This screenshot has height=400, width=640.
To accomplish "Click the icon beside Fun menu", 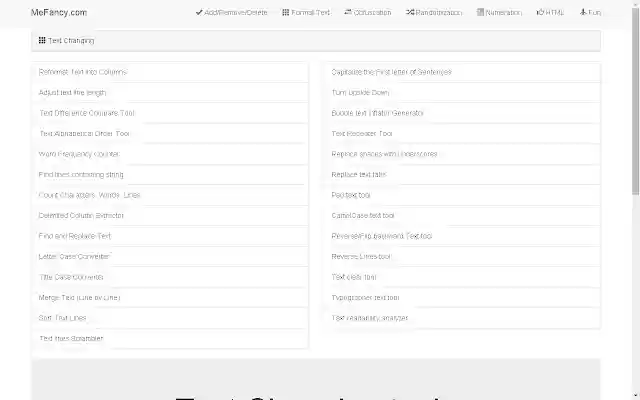I will (583, 12).
